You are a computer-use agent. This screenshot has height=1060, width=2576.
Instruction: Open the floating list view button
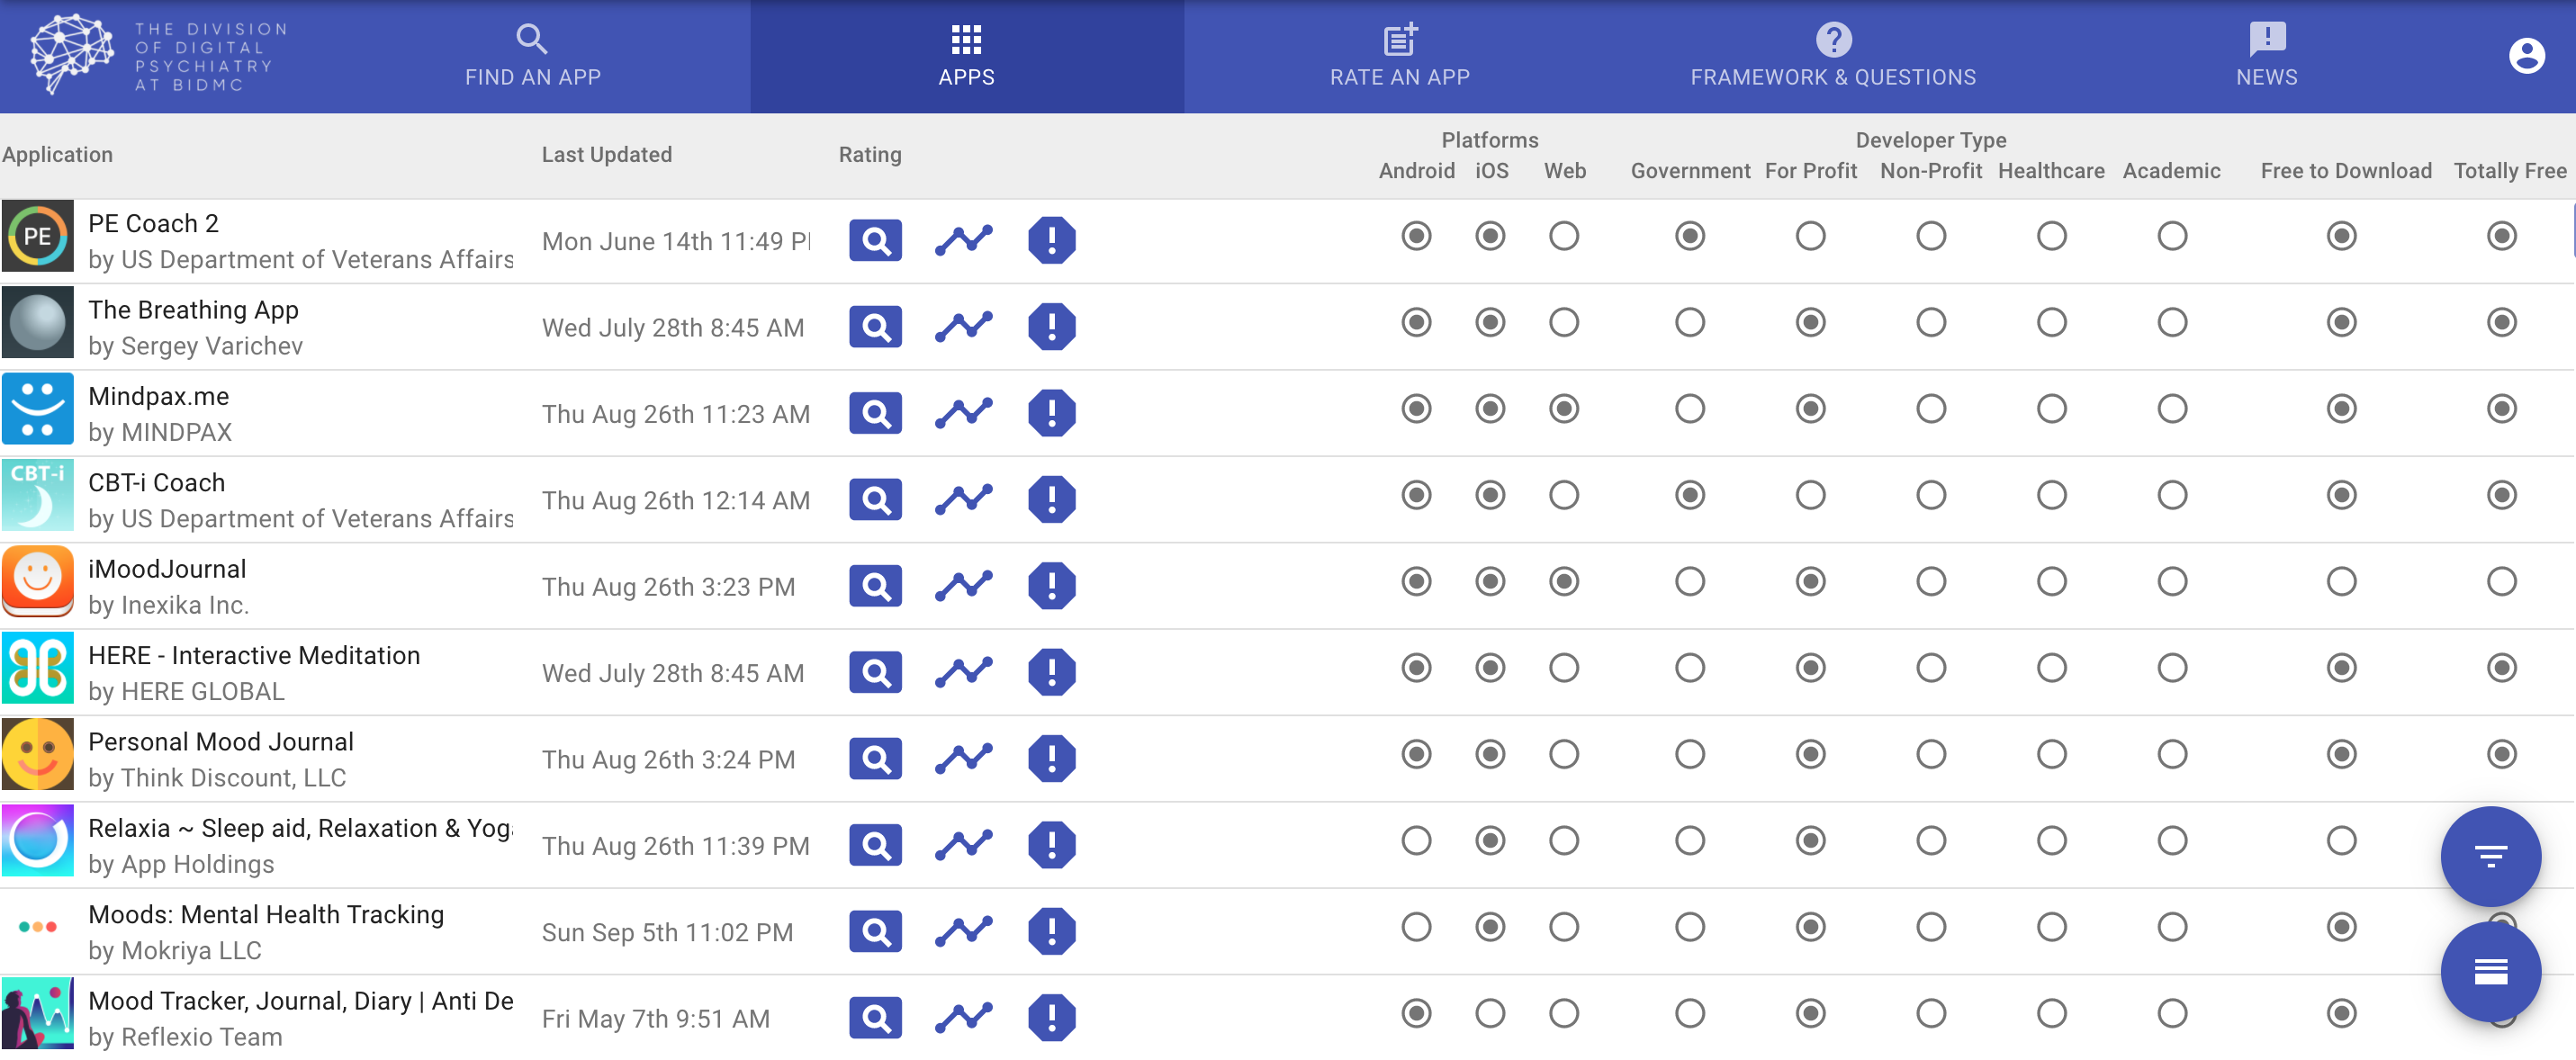(x=2490, y=971)
